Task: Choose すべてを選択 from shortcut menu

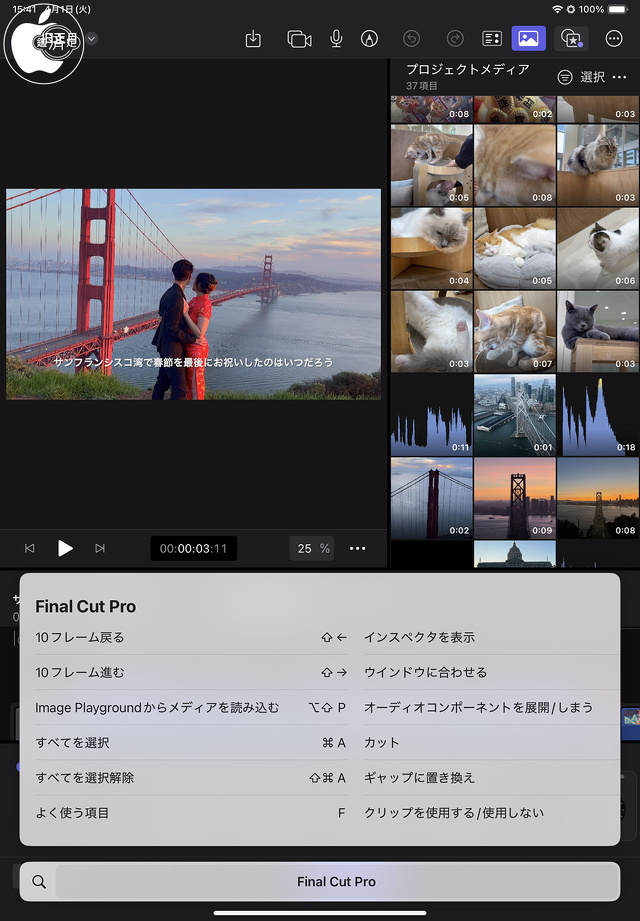Action: (72, 743)
